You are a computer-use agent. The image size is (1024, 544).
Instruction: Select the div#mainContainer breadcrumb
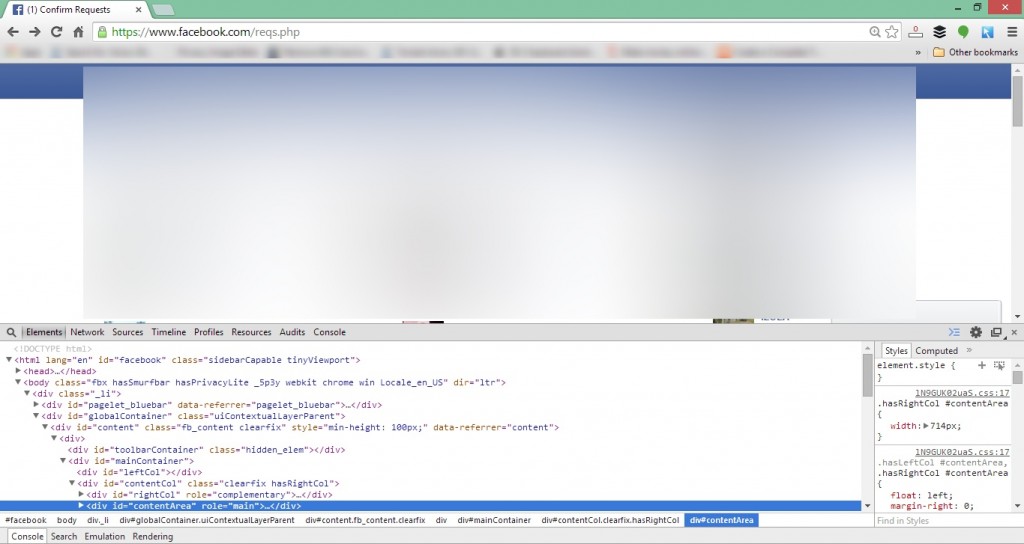click(494, 520)
